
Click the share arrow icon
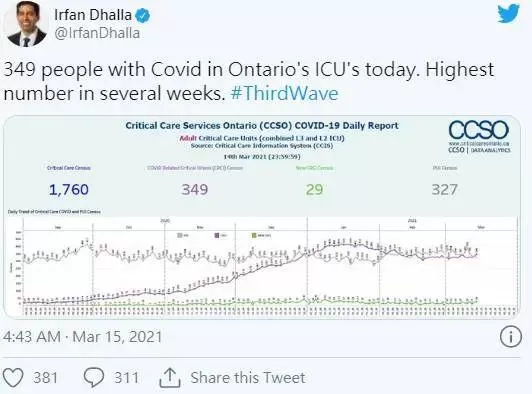tap(170, 378)
